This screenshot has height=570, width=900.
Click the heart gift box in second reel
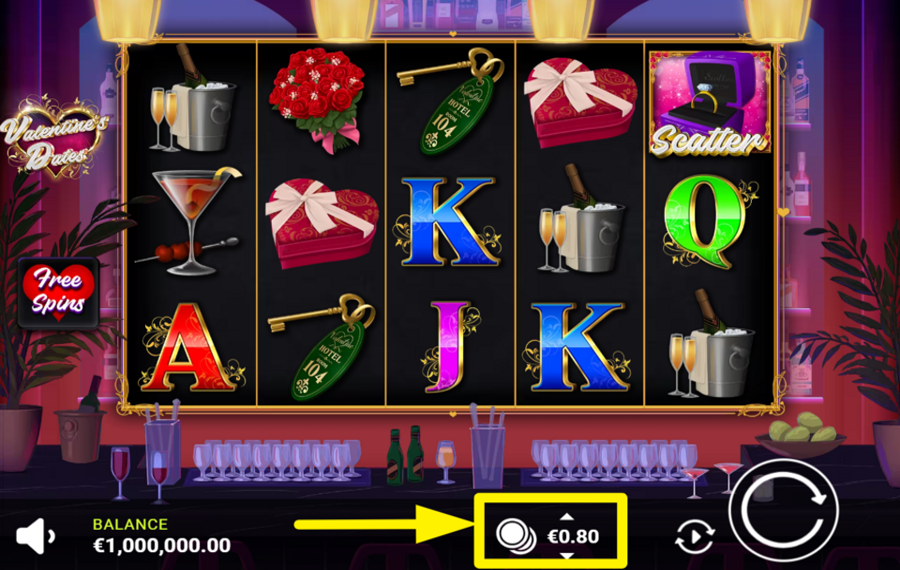(321, 223)
